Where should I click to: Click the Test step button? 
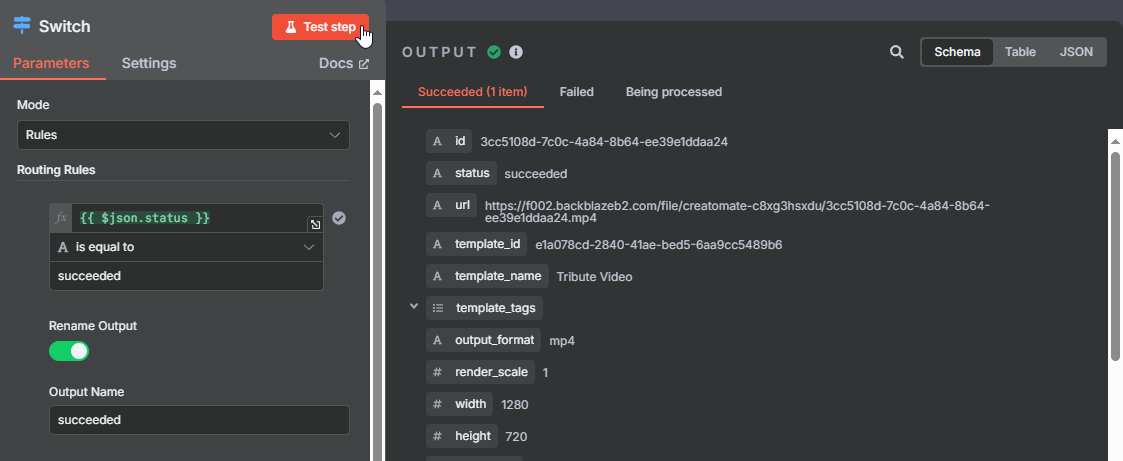pyautogui.click(x=320, y=27)
